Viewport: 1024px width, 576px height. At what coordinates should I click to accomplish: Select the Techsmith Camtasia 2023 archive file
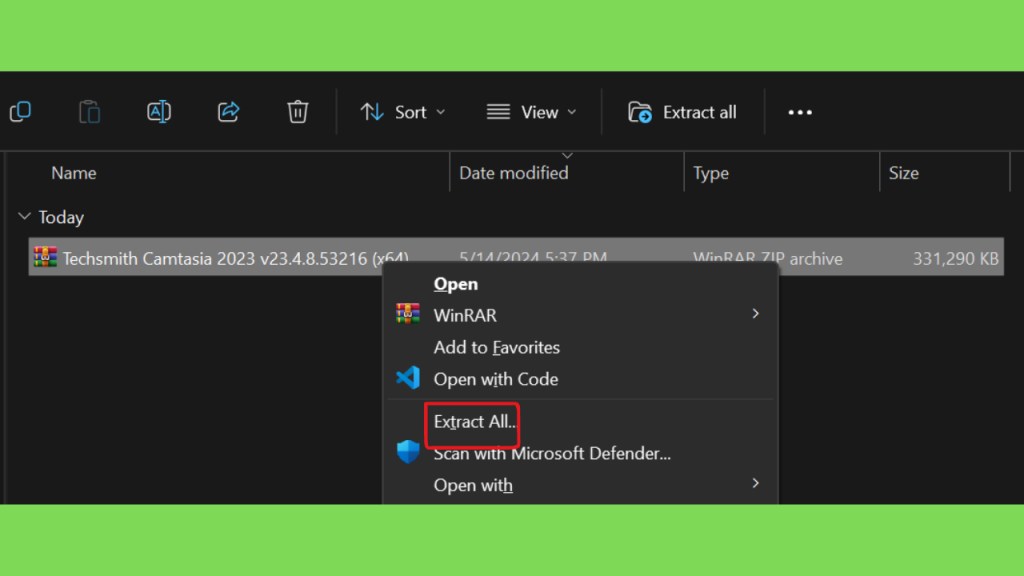[x=516, y=257]
